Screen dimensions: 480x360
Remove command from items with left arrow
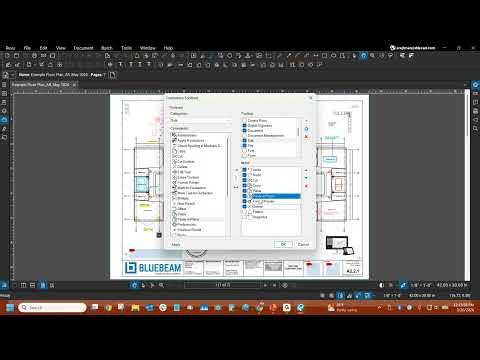[x=236, y=187]
